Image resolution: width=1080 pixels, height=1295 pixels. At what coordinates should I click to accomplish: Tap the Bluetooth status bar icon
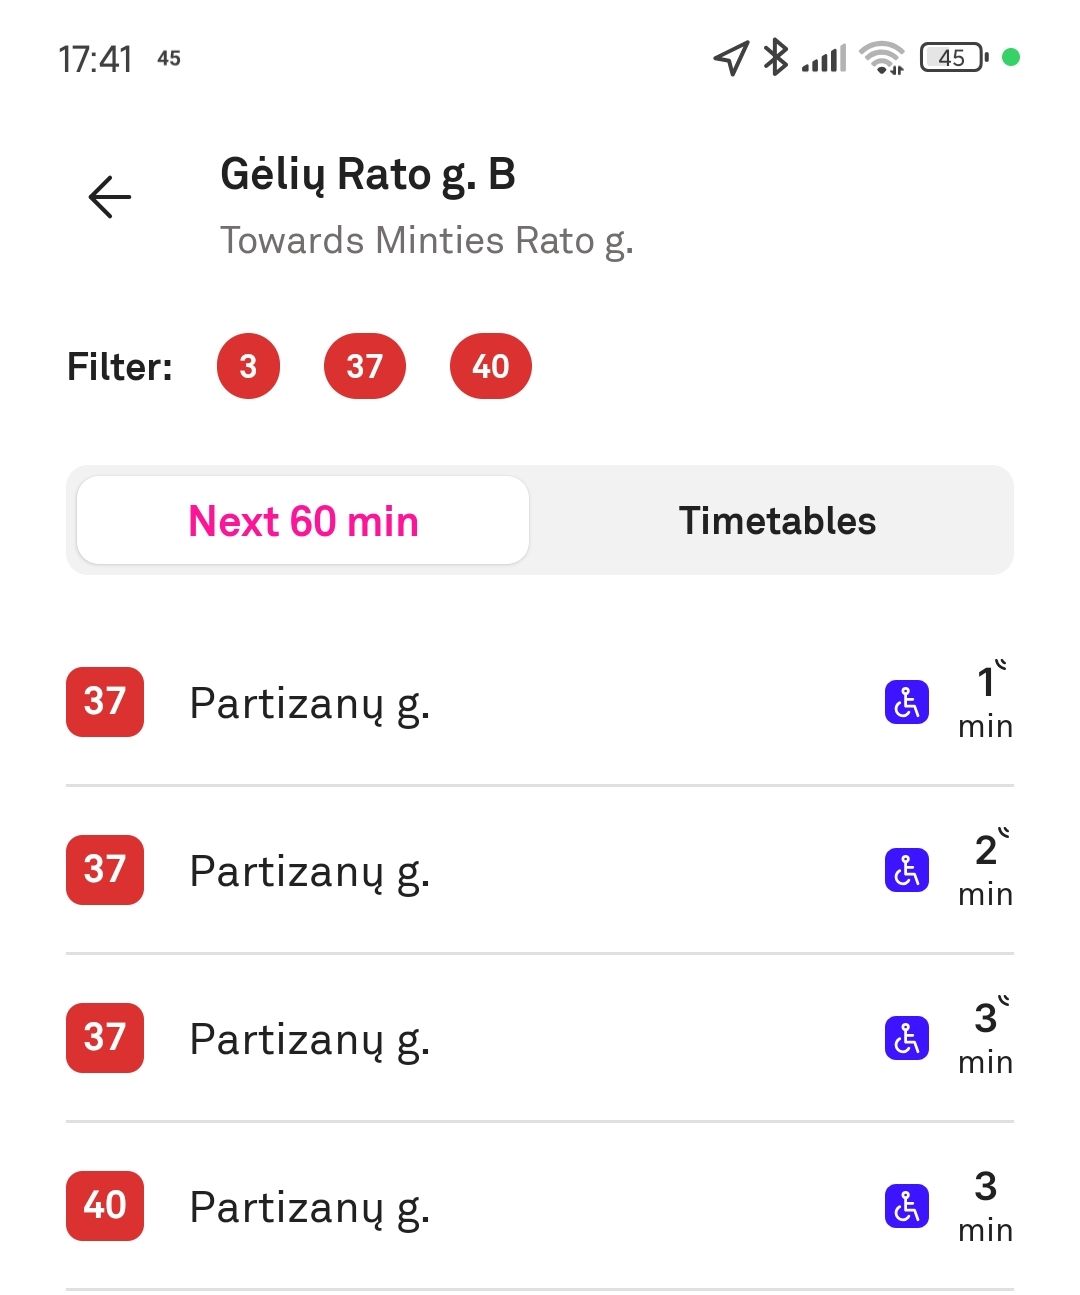tap(776, 57)
